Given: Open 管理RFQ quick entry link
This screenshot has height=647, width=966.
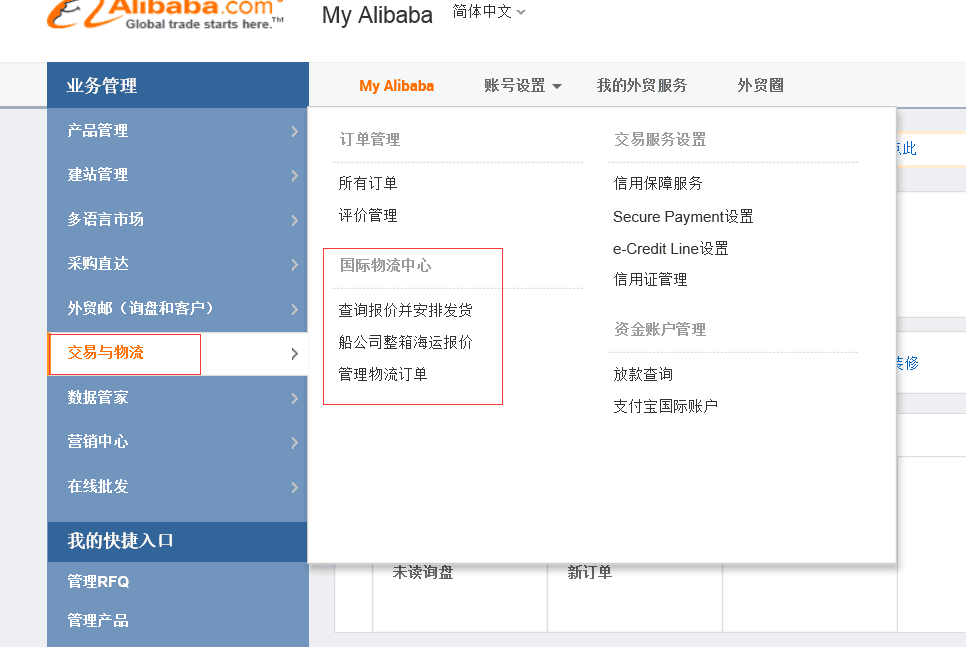Looking at the screenshot, I should pos(98,581).
